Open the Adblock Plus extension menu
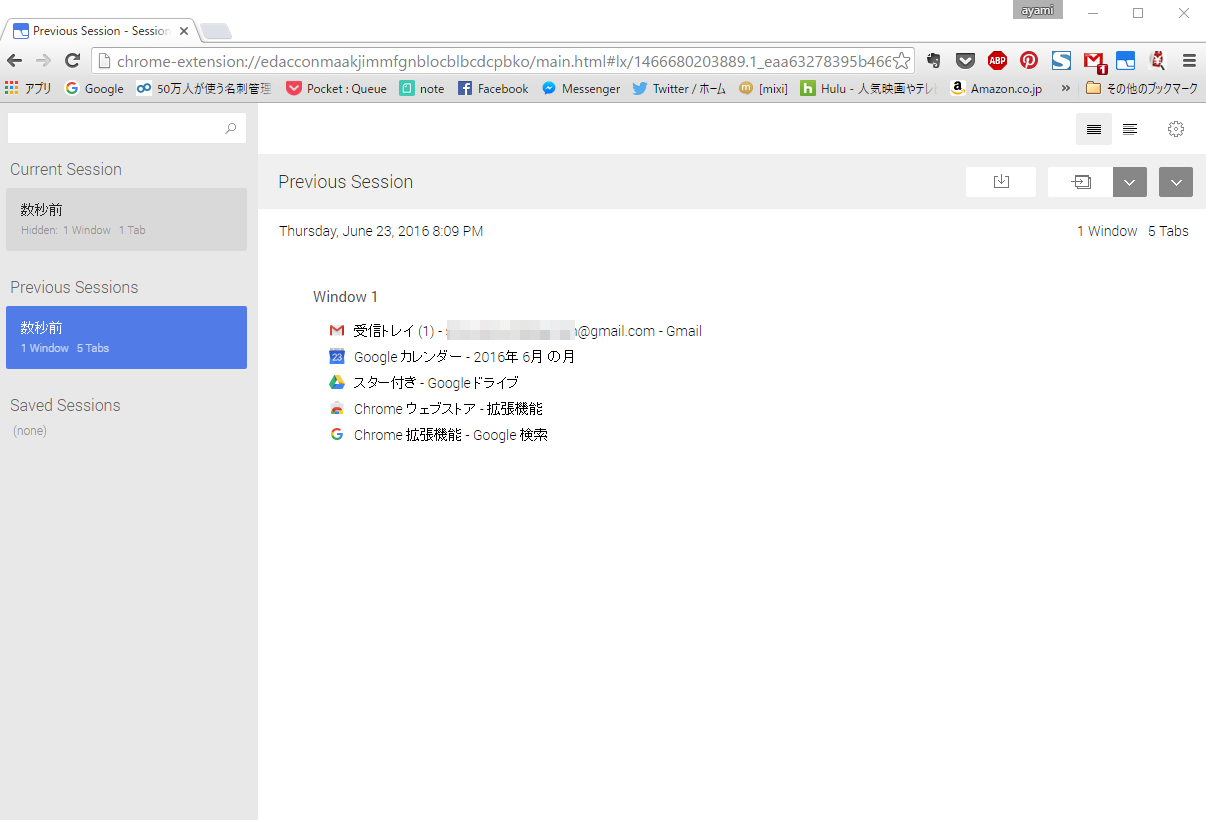Viewport: 1206px width, 820px height. tap(997, 60)
